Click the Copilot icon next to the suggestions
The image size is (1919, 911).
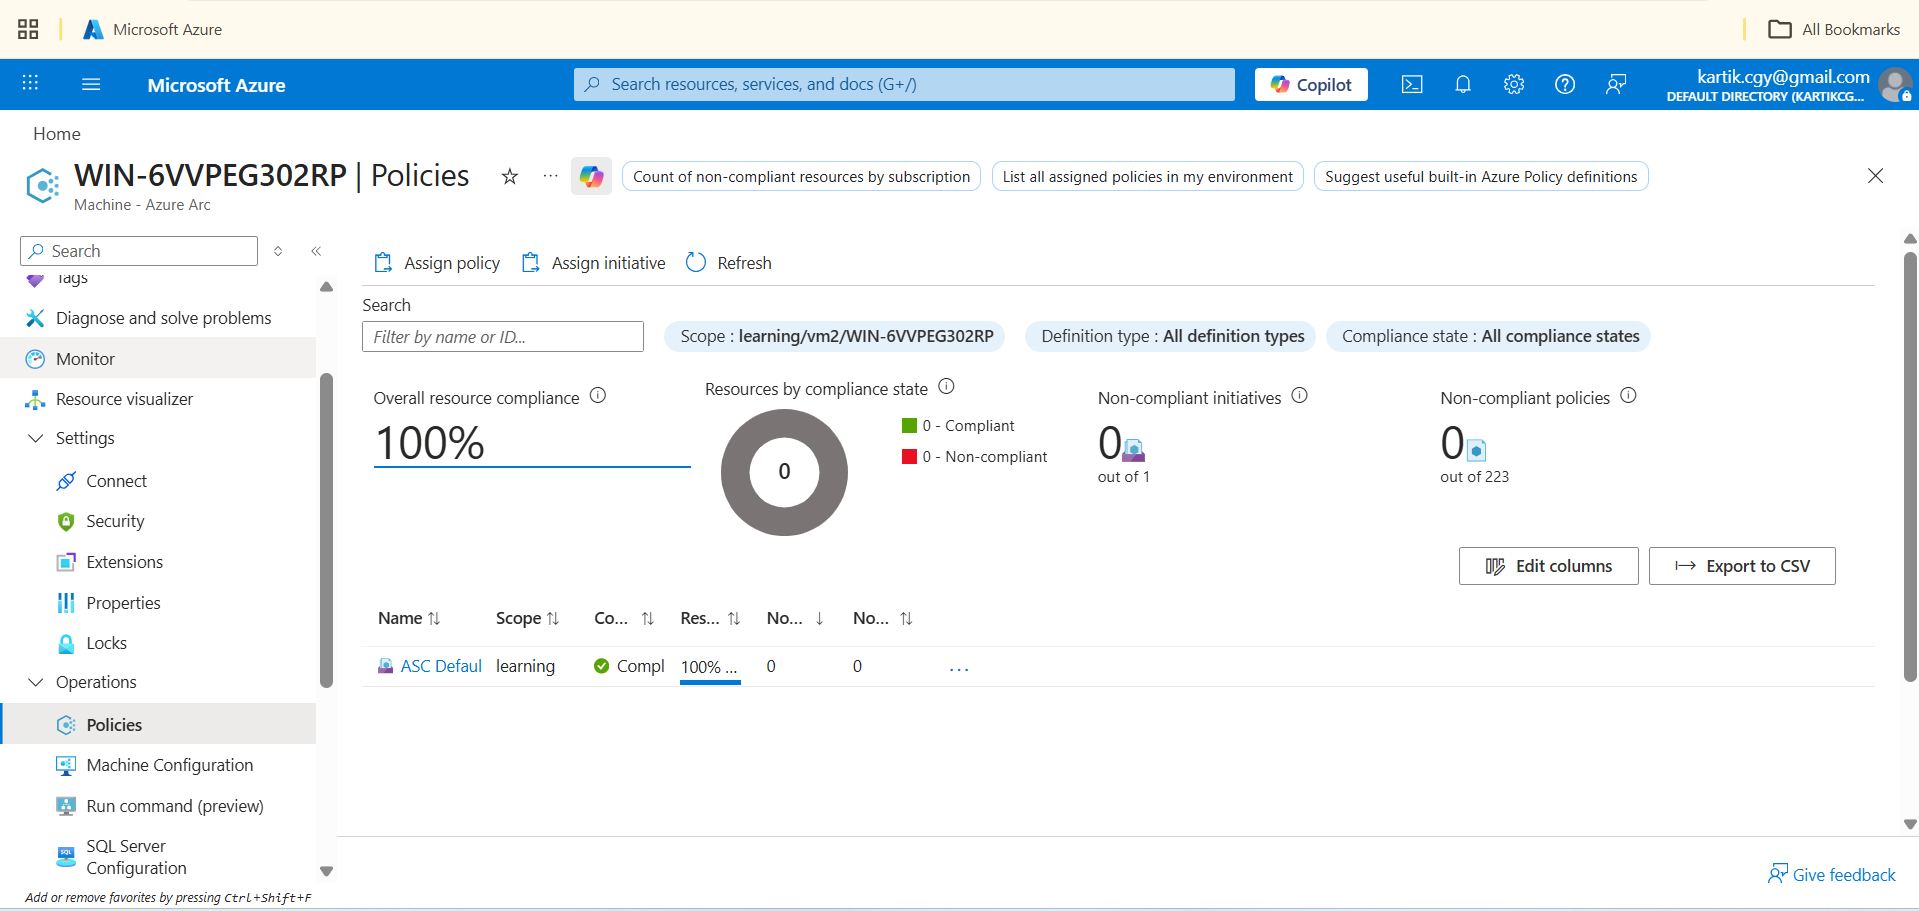coord(592,176)
